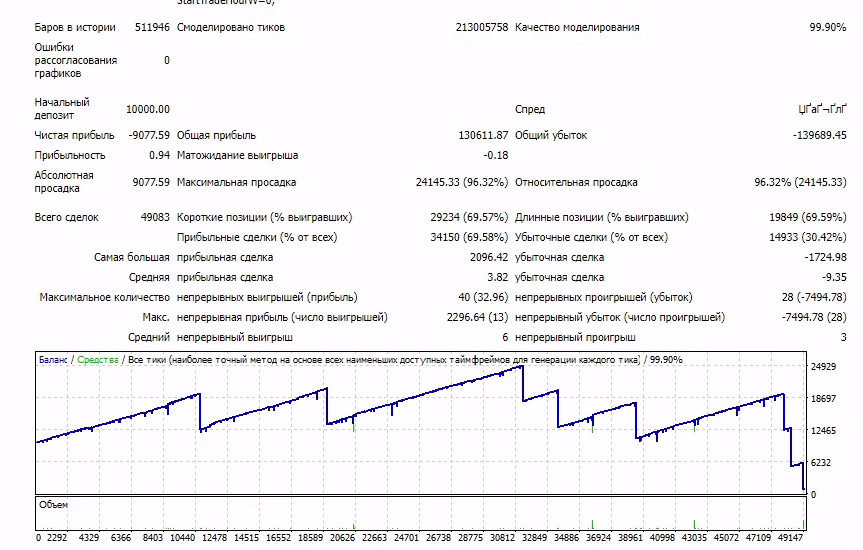Screen dimensions: 863x550
Task: Select the modeling quality value 99.90% at top right
Action: click(827, 27)
